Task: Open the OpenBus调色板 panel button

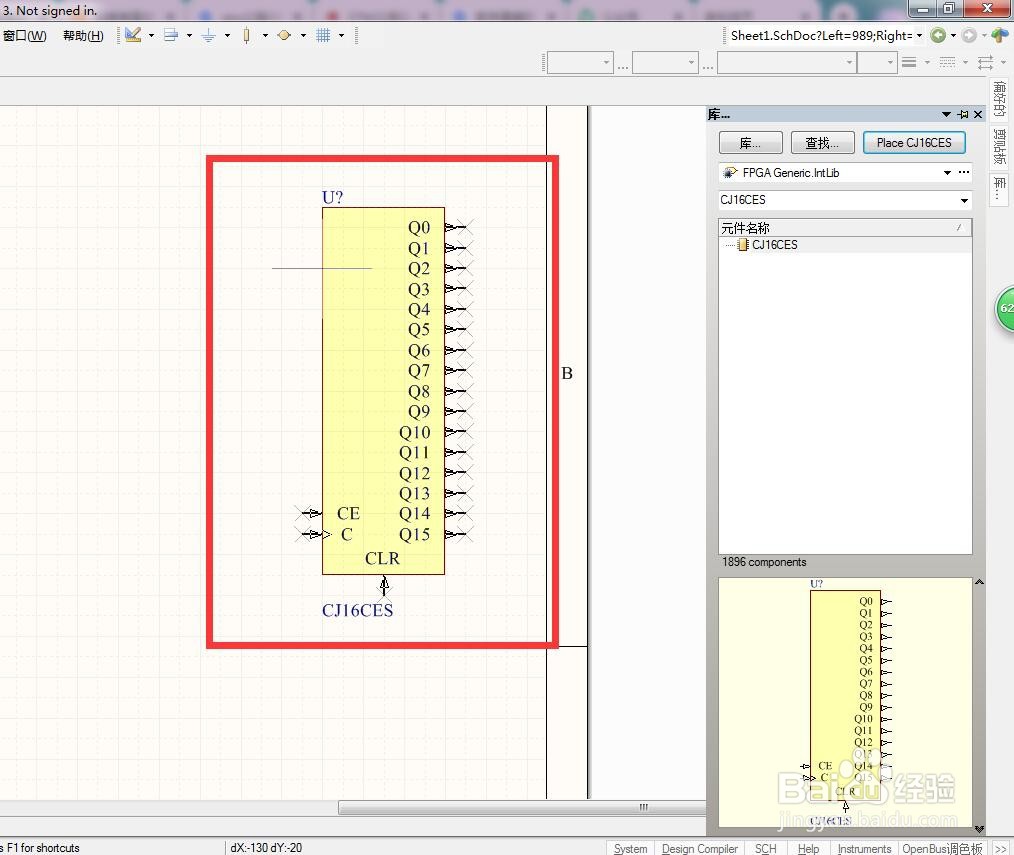Action: coord(942,849)
